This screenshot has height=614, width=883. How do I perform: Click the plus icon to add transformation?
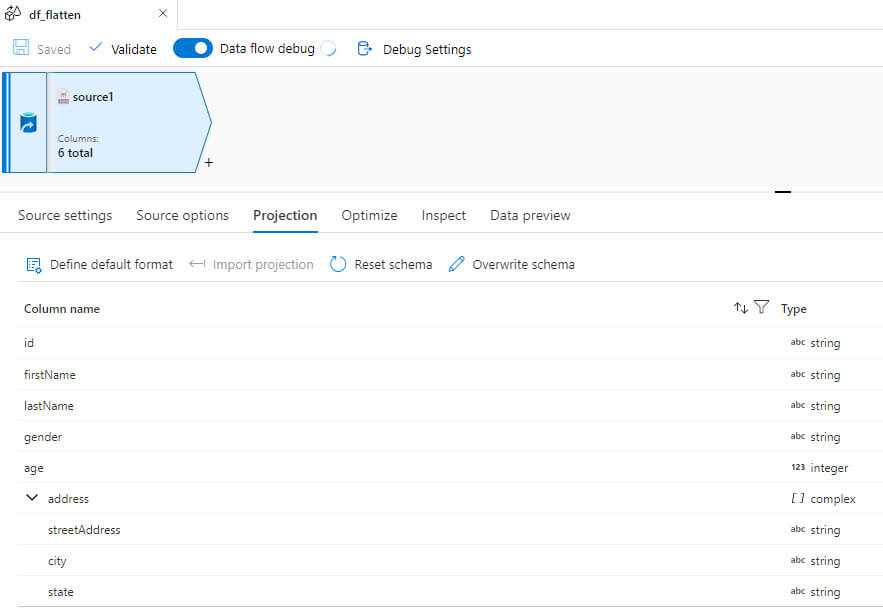pos(208,163)
